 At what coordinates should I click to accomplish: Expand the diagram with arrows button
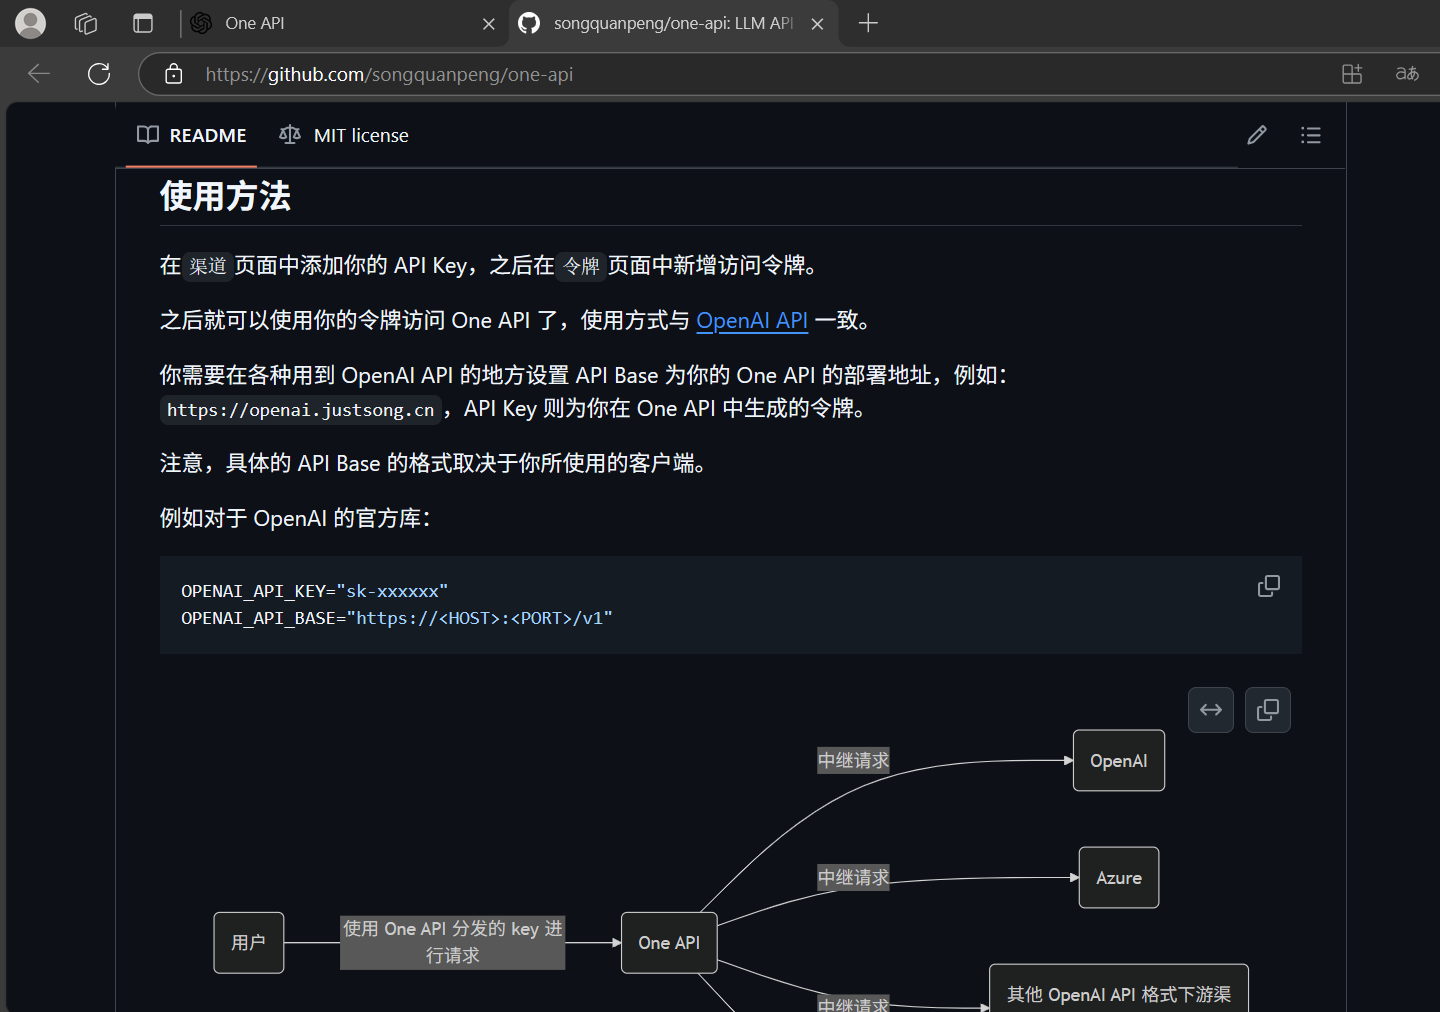(x=1211, y=710)
